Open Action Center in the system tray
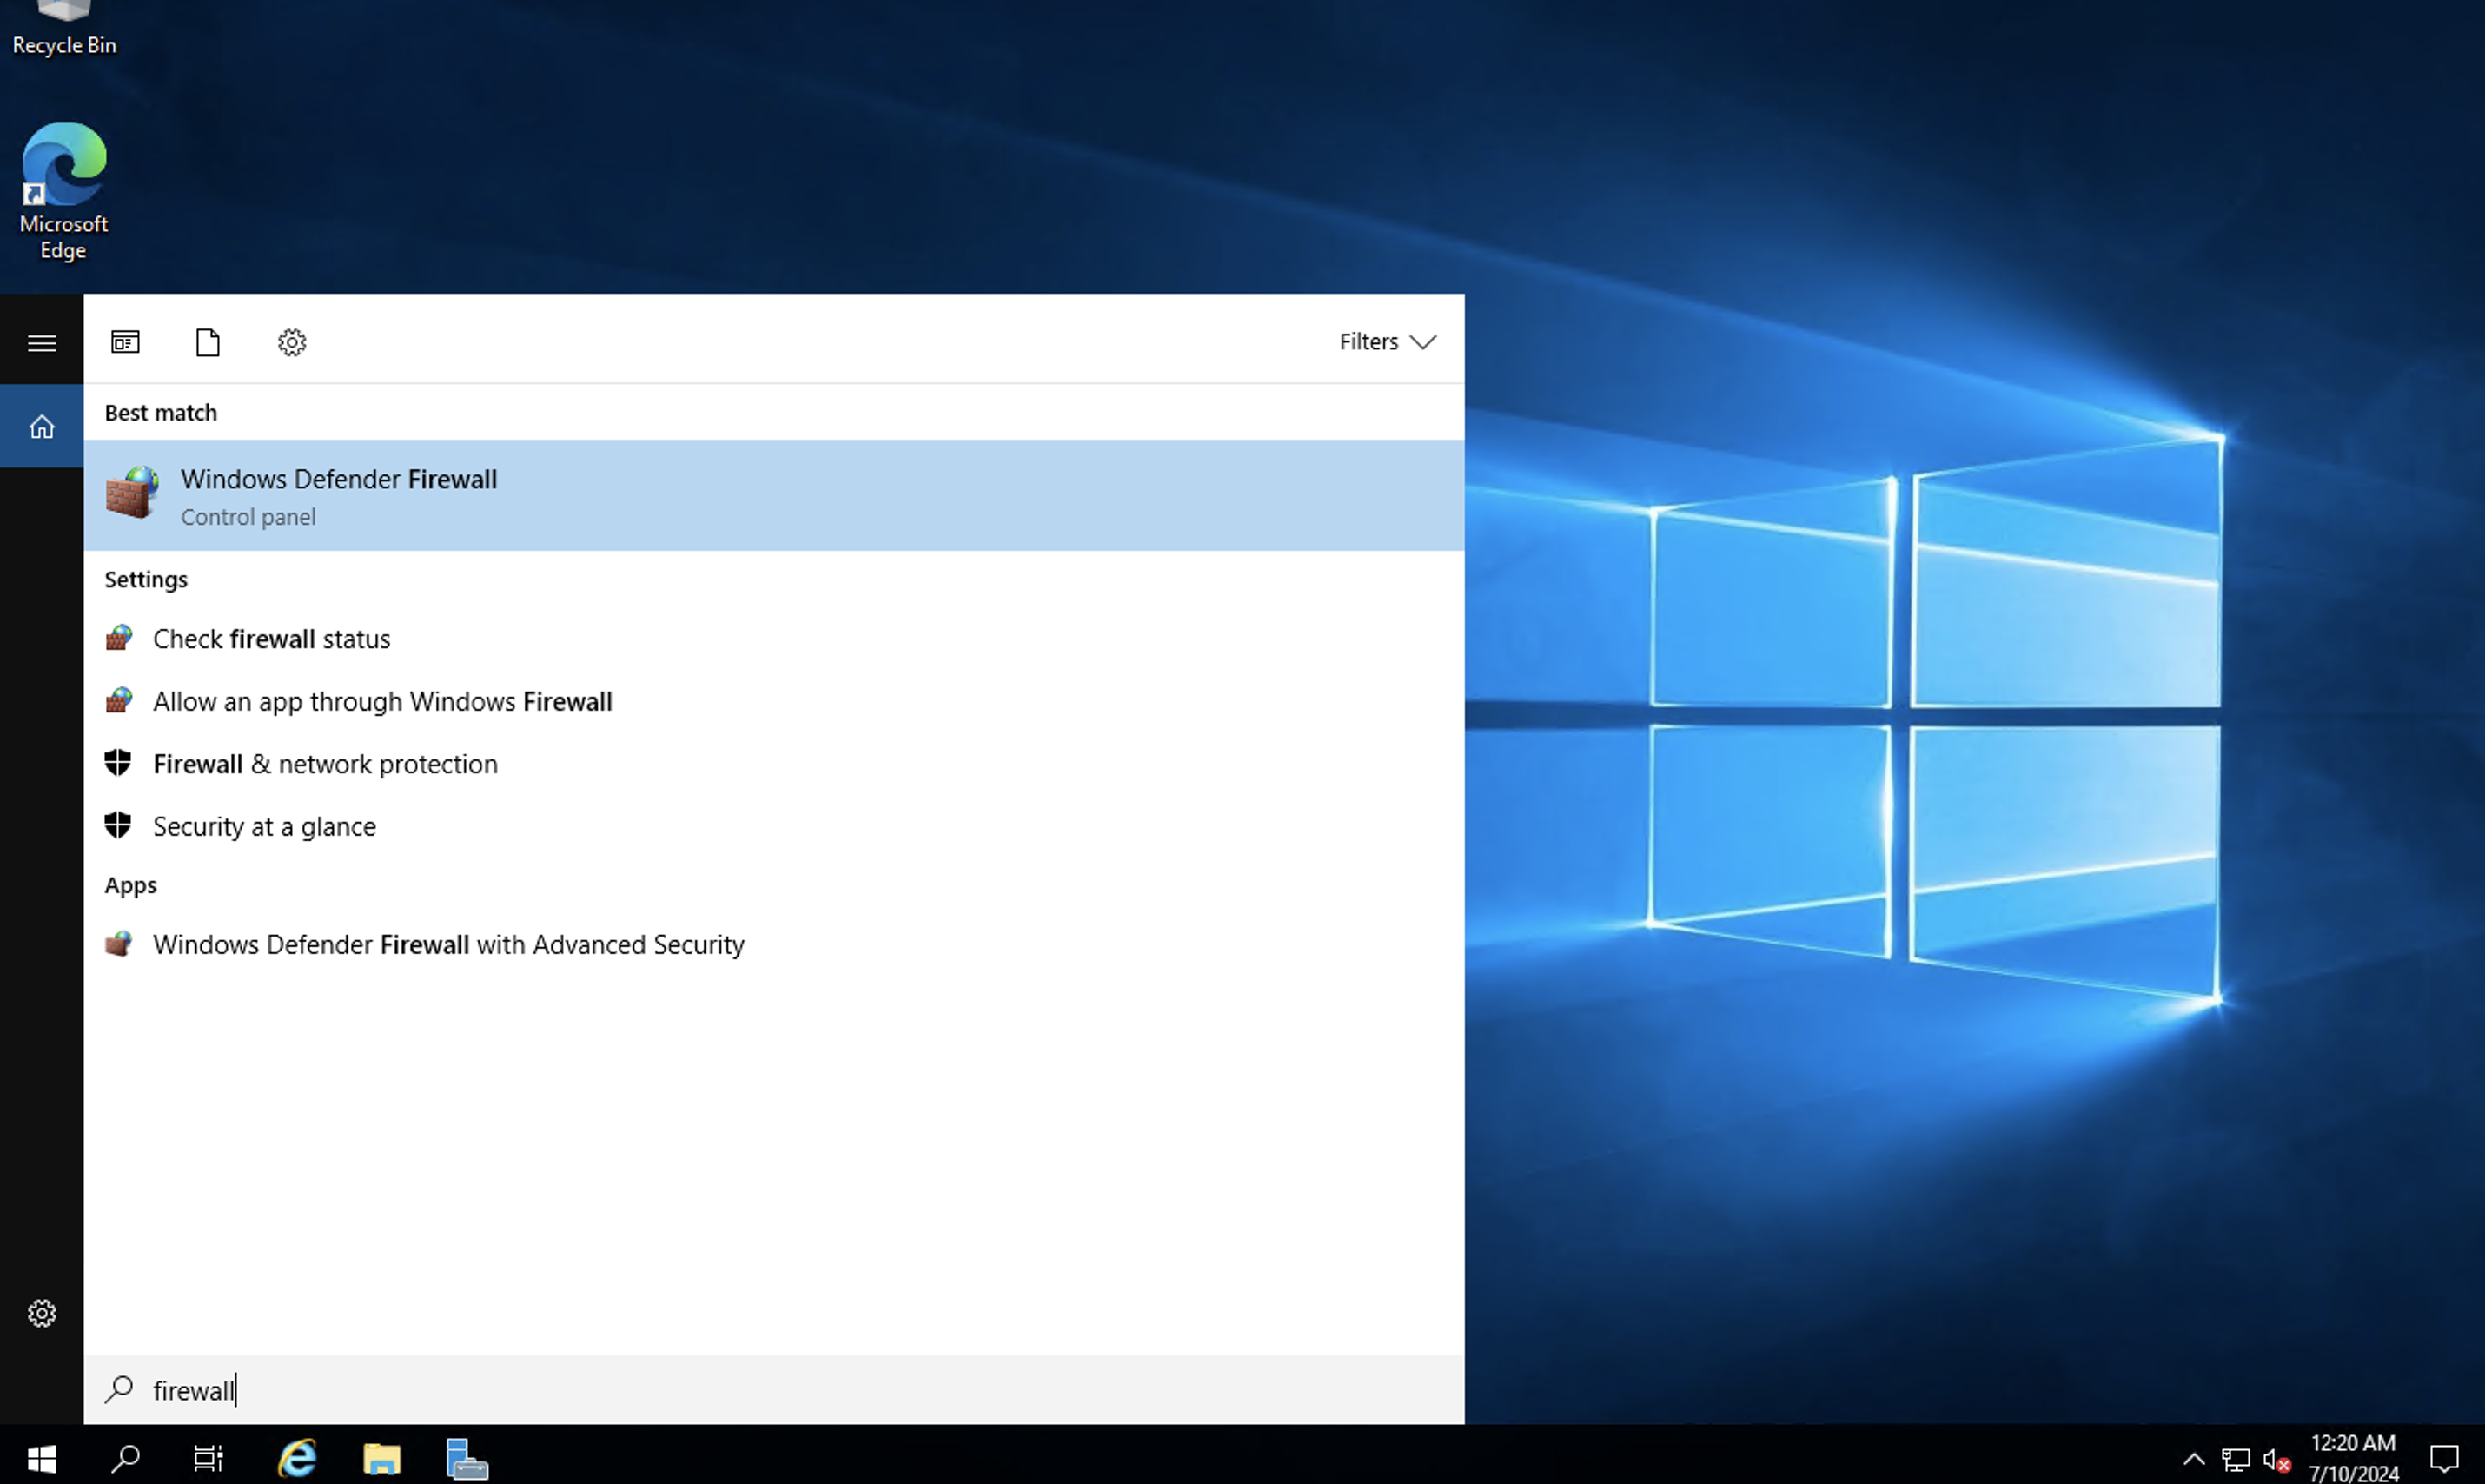This screenshot has height=1484, width=2485. point(2443,1458)
